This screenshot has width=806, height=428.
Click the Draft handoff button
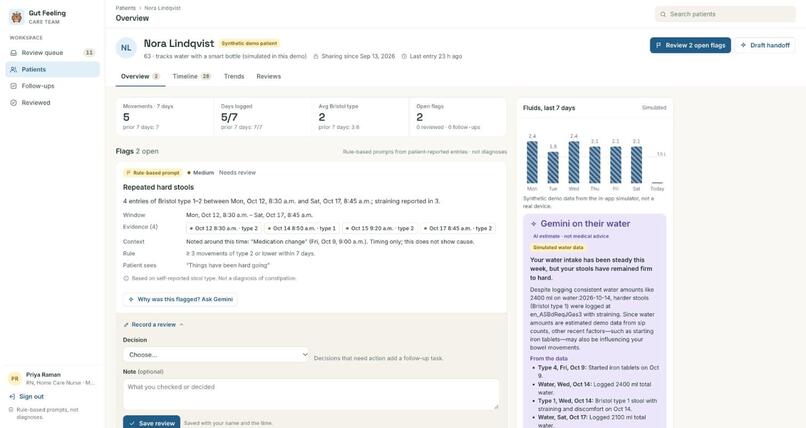click(765, 45)
